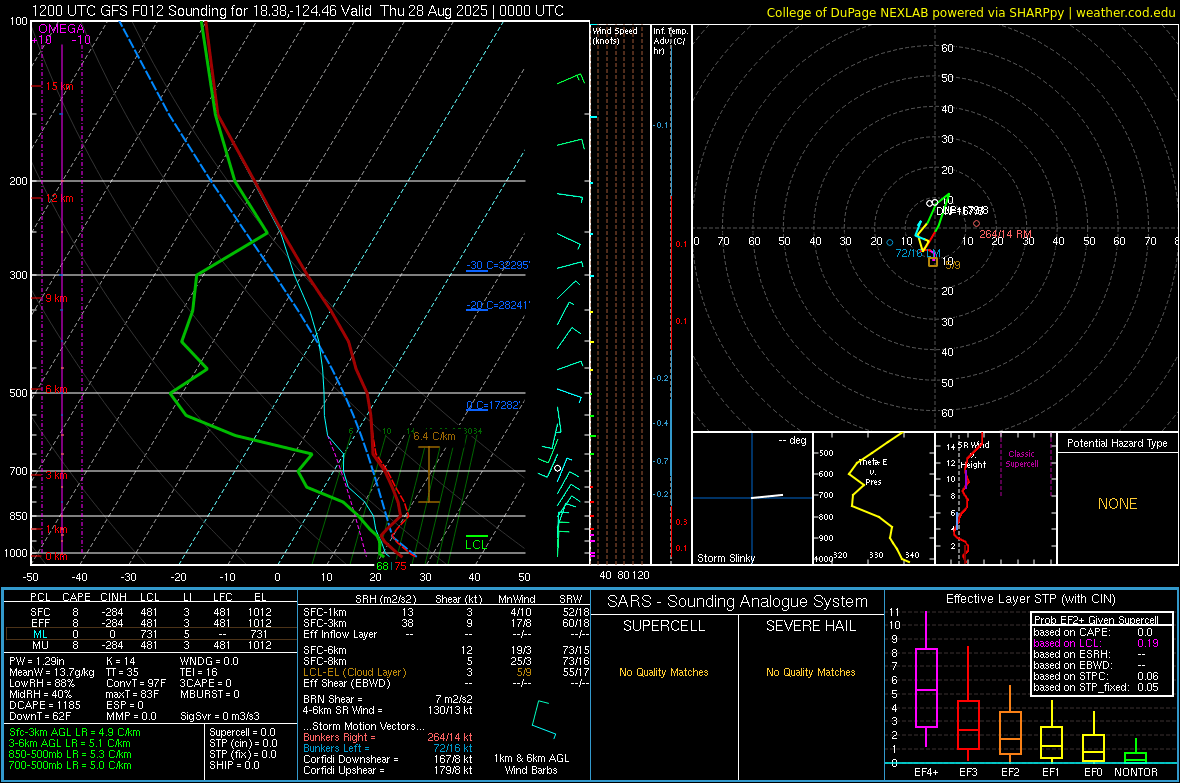Click the orange 'LCL-EL (Cloud Layer)' row

coord(446,672)
